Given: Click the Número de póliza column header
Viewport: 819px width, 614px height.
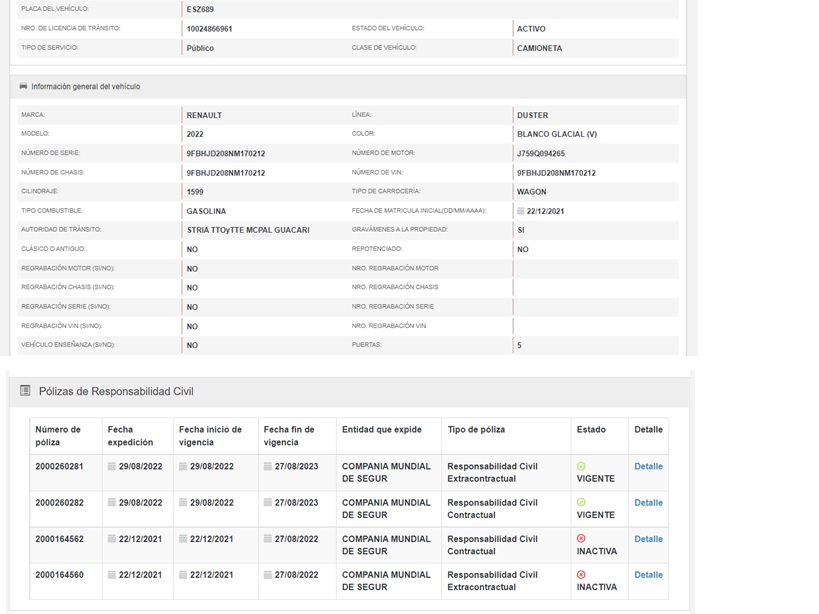Looking at the screenshot, I should [x=58, y=436].
